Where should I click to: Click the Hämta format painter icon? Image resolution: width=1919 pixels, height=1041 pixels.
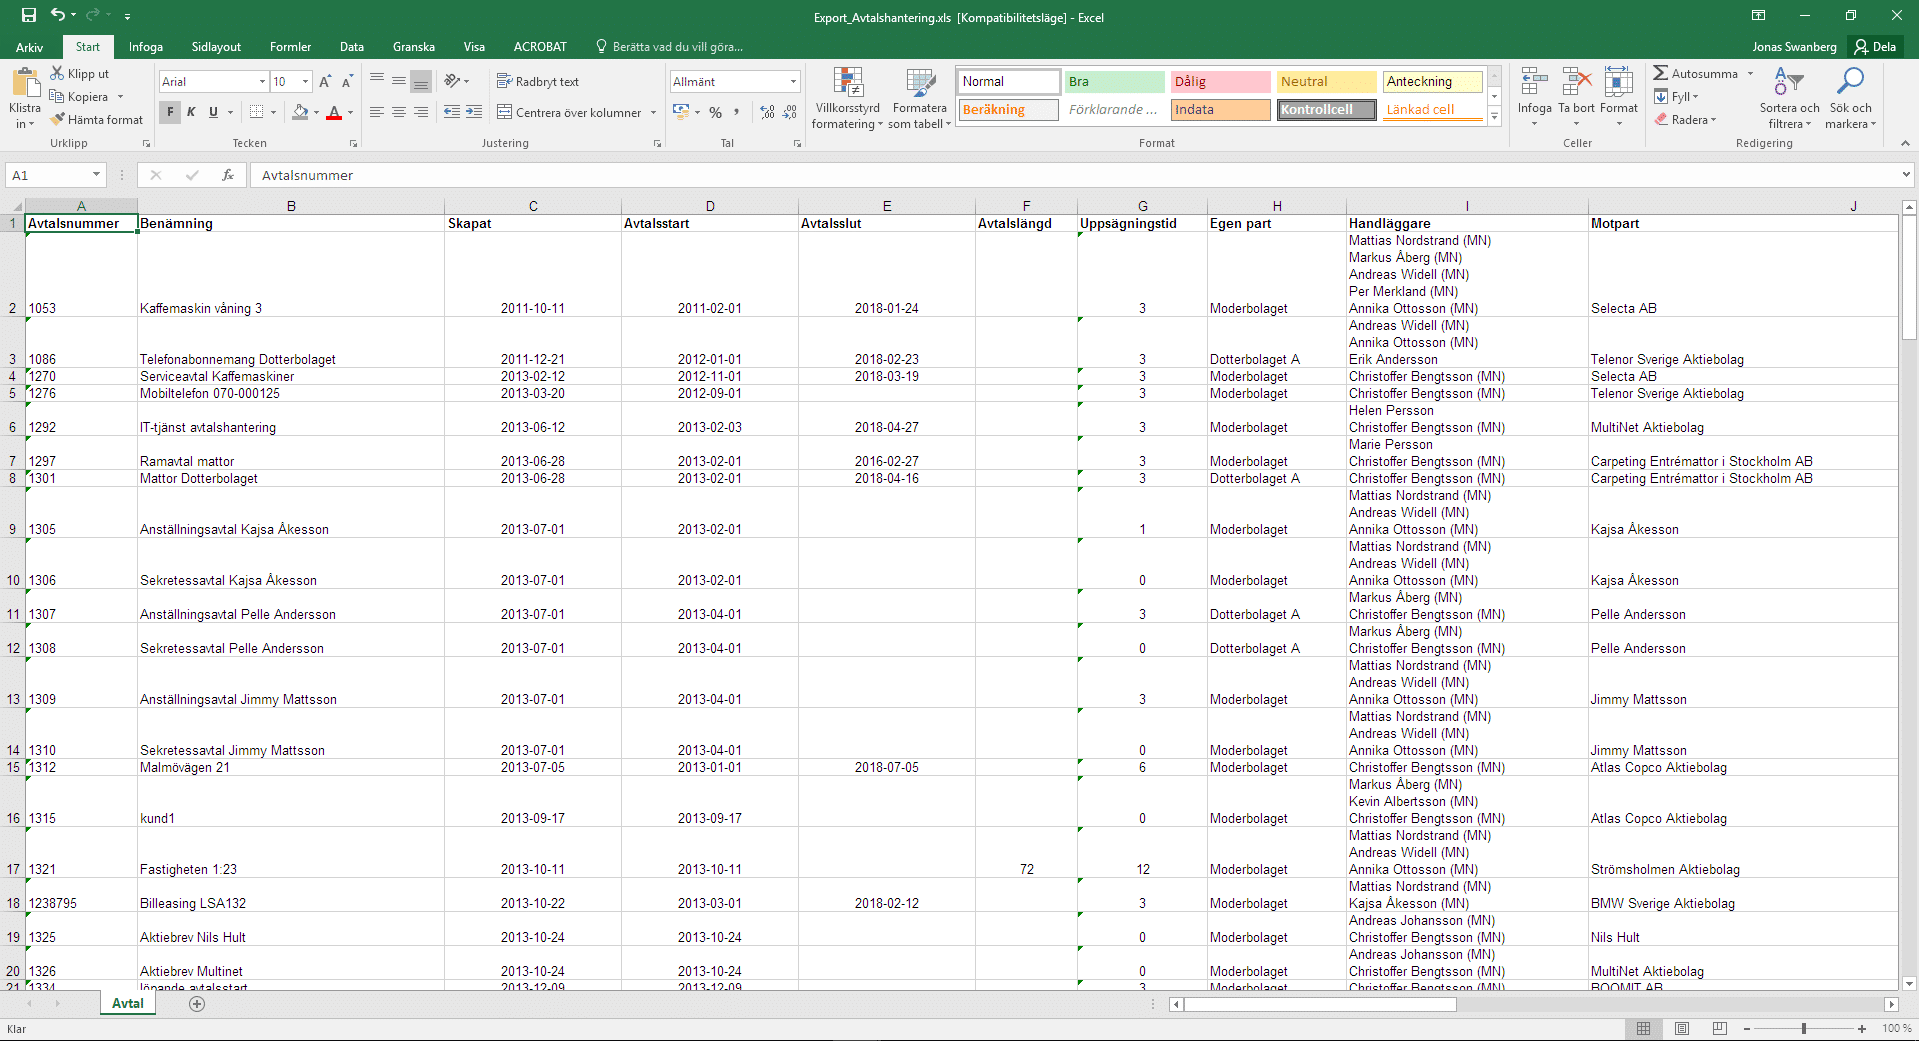[x=58, y=119]
